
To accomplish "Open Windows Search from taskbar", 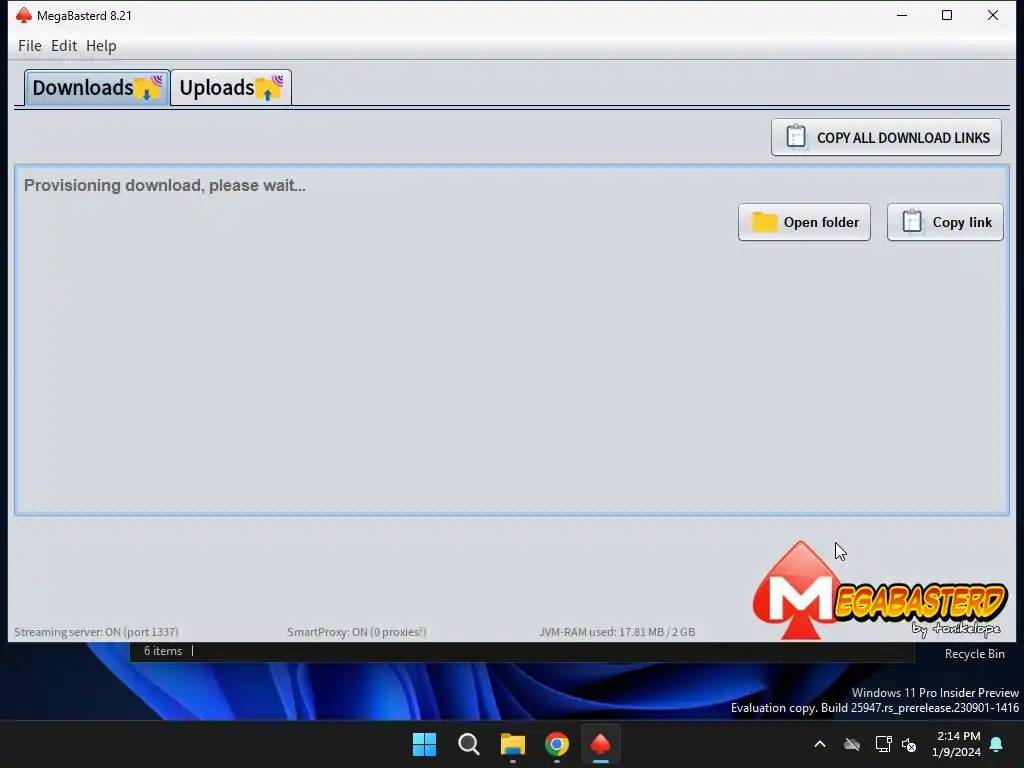I will tap(469, 744).
